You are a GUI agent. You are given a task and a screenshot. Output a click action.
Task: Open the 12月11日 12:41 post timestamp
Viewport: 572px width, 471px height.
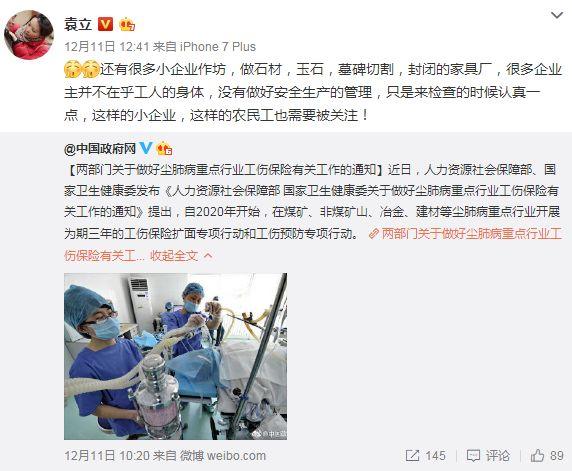coord(107,47)
